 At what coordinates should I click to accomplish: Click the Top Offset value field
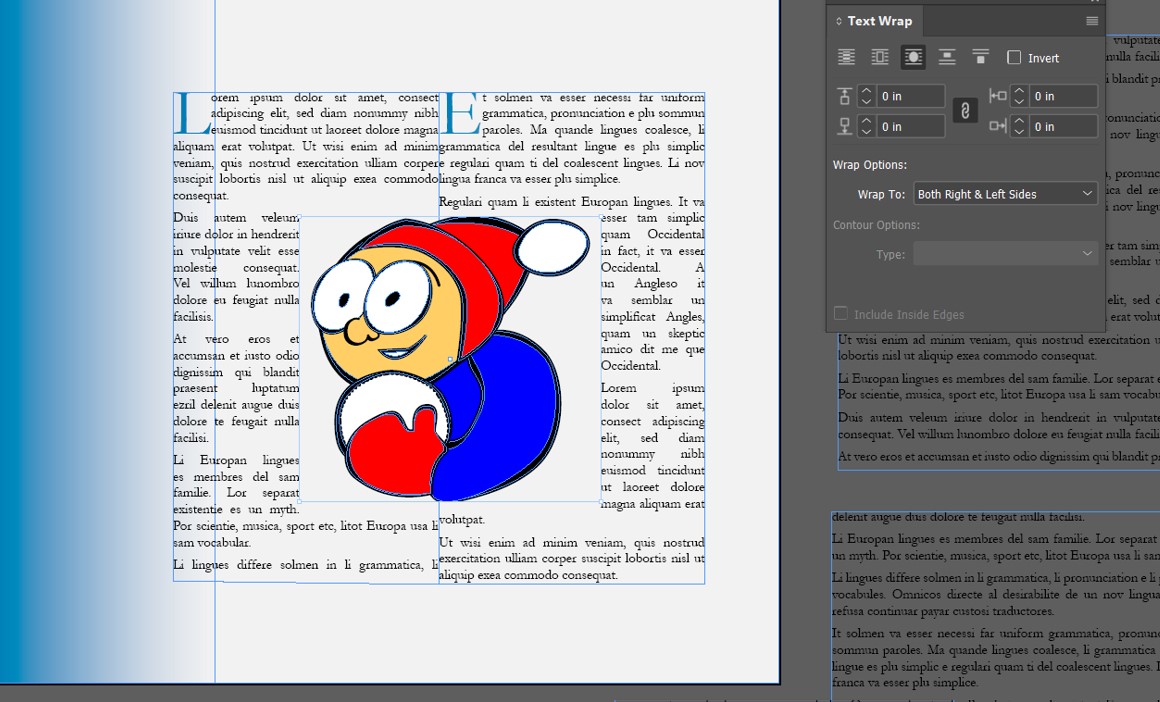point(910,96)
